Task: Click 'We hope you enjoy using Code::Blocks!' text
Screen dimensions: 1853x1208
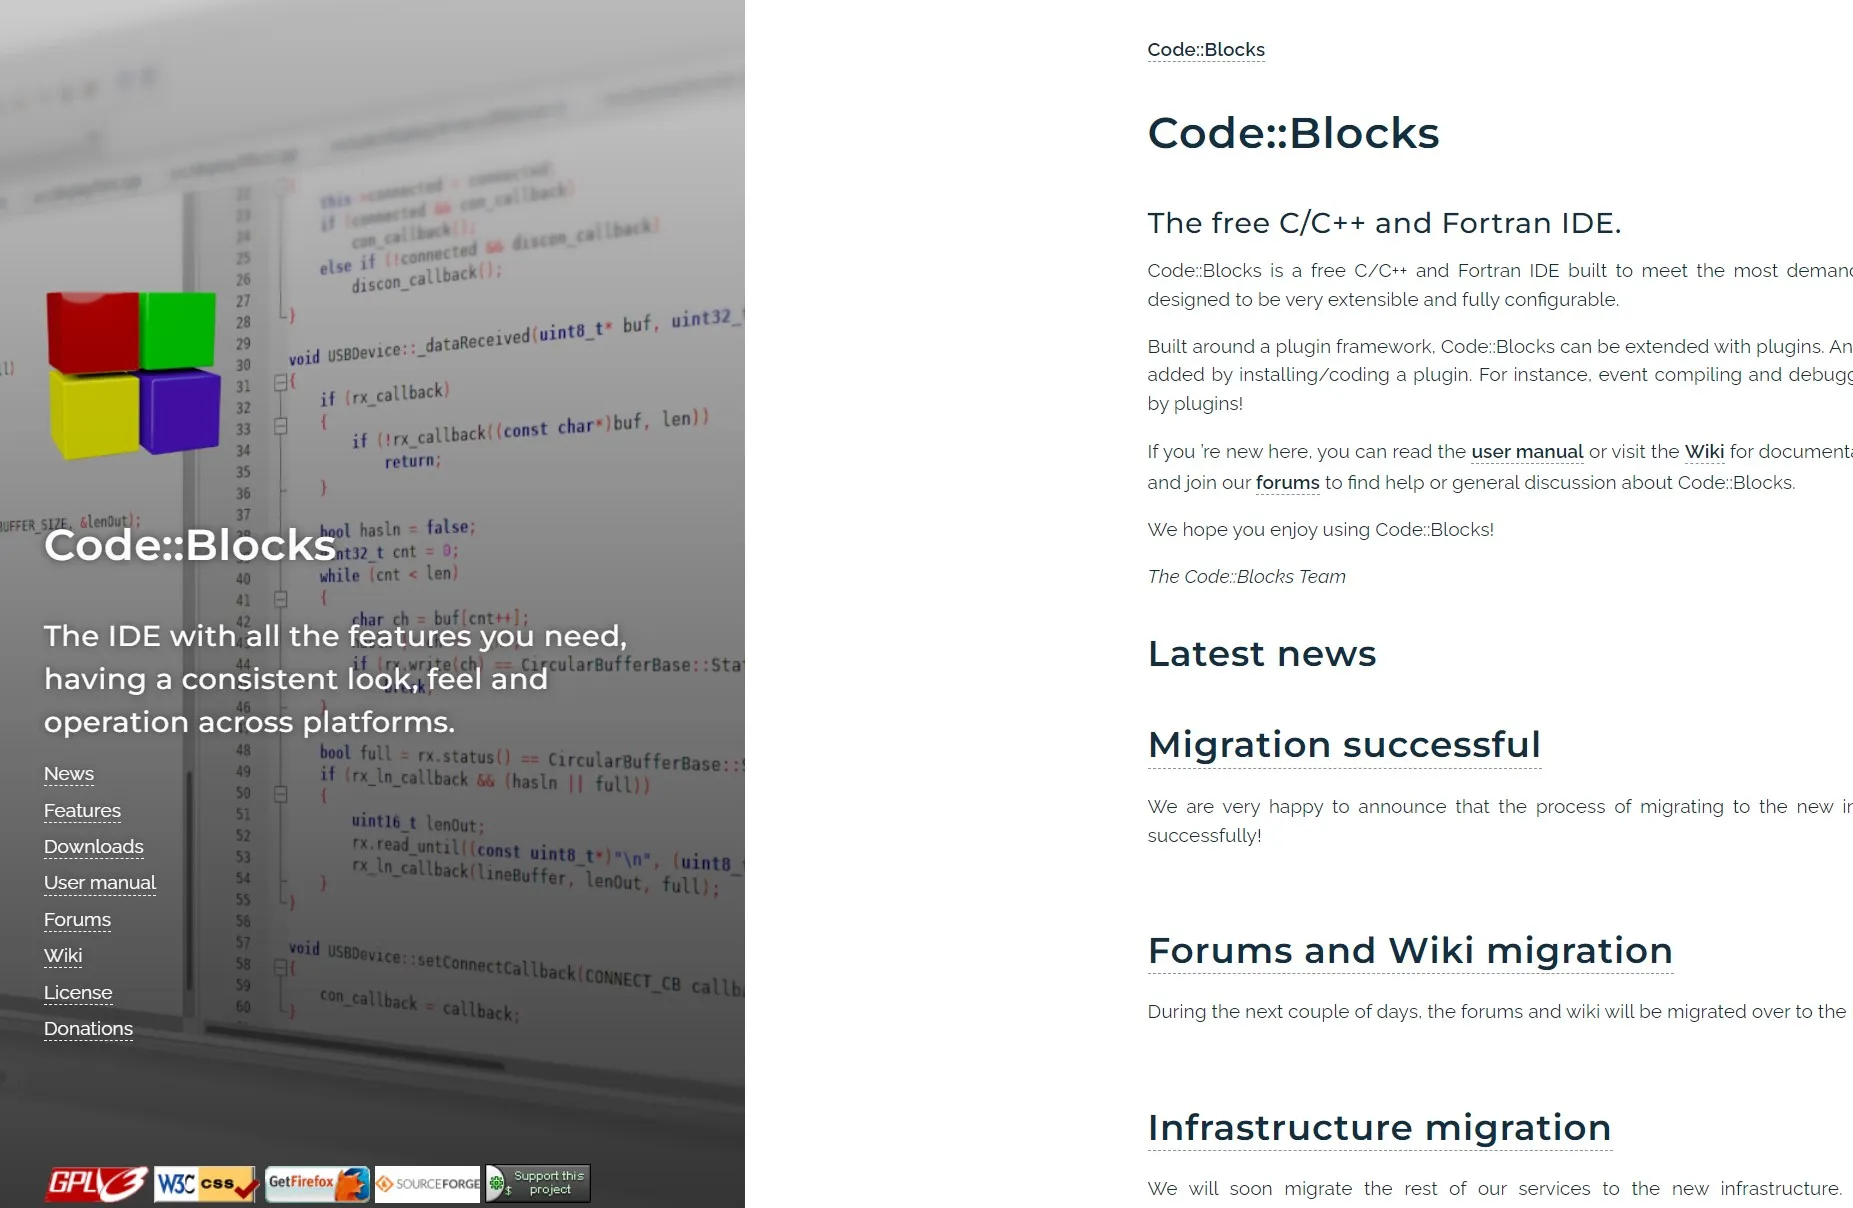Action: 1321,530
